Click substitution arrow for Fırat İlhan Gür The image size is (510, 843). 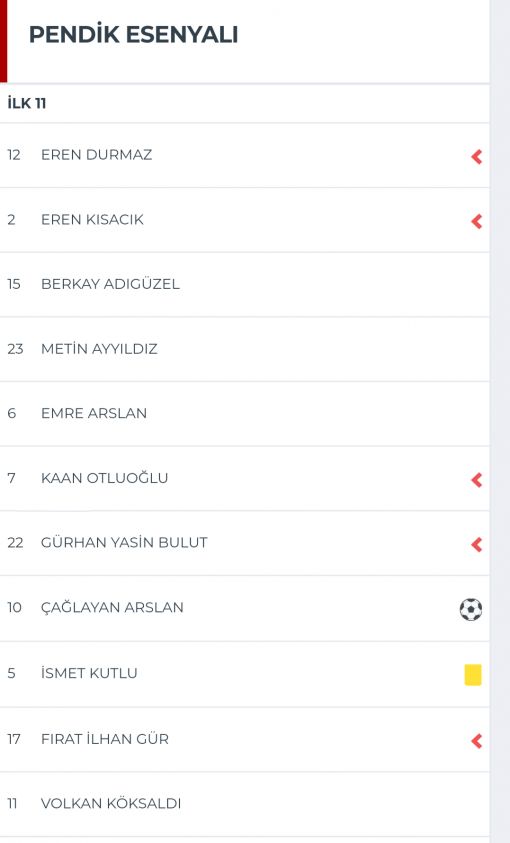pyautogui.click(x=476, y=741)
